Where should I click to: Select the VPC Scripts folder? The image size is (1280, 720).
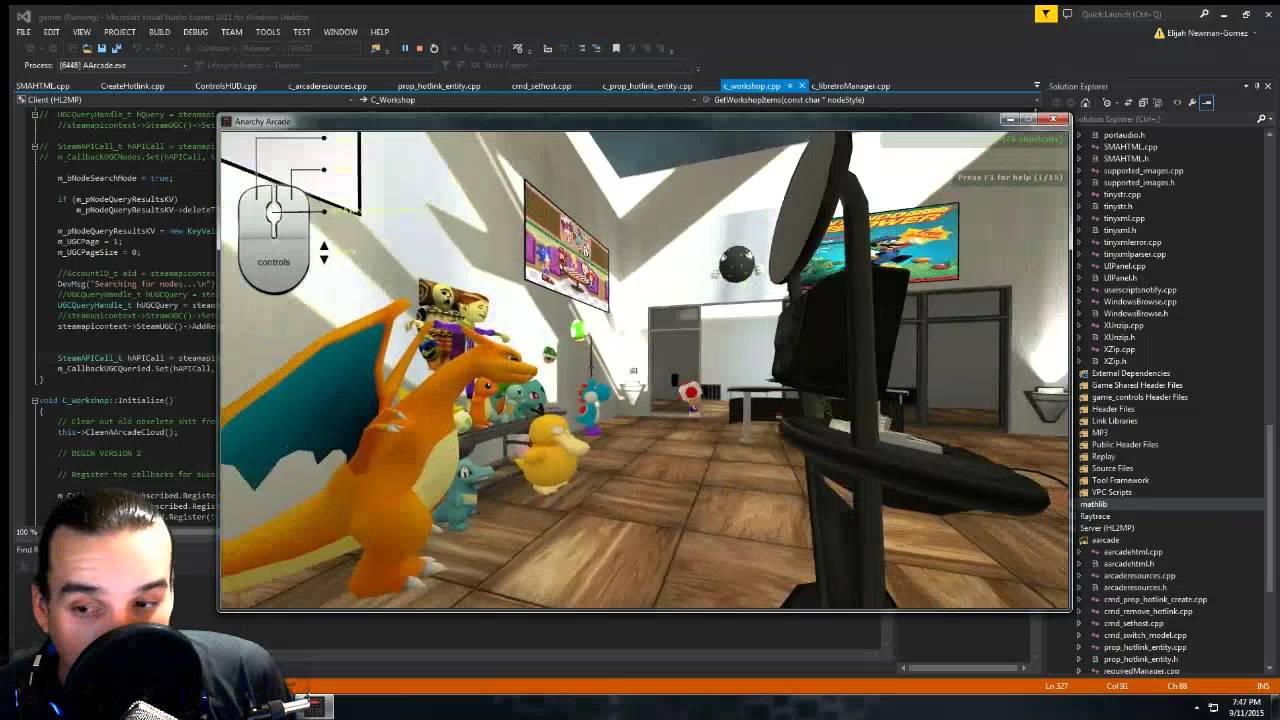(1111, 492)
